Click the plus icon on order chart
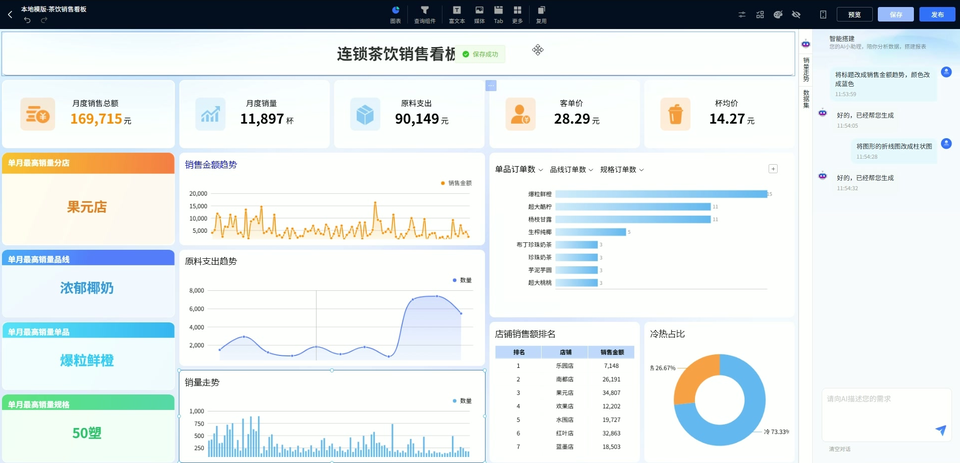 coord(773,169)
